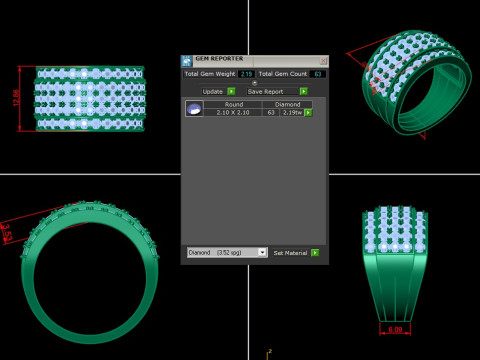Click the green arrow next to Update

pyautogui.click(x=231, y=91)
